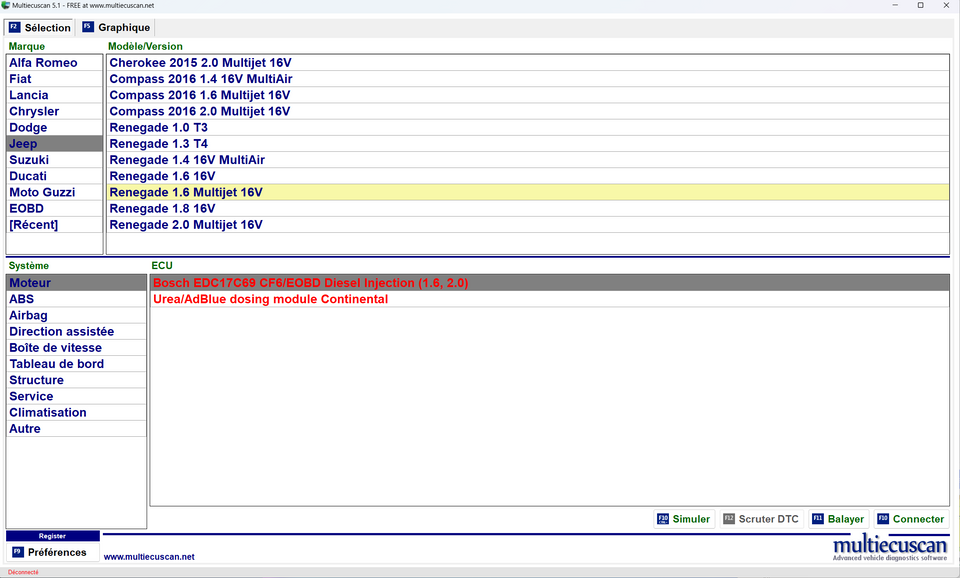Viewport: 960px width, 578px height.
Task: Select the Ducati brand
Action: pos(54,176)
